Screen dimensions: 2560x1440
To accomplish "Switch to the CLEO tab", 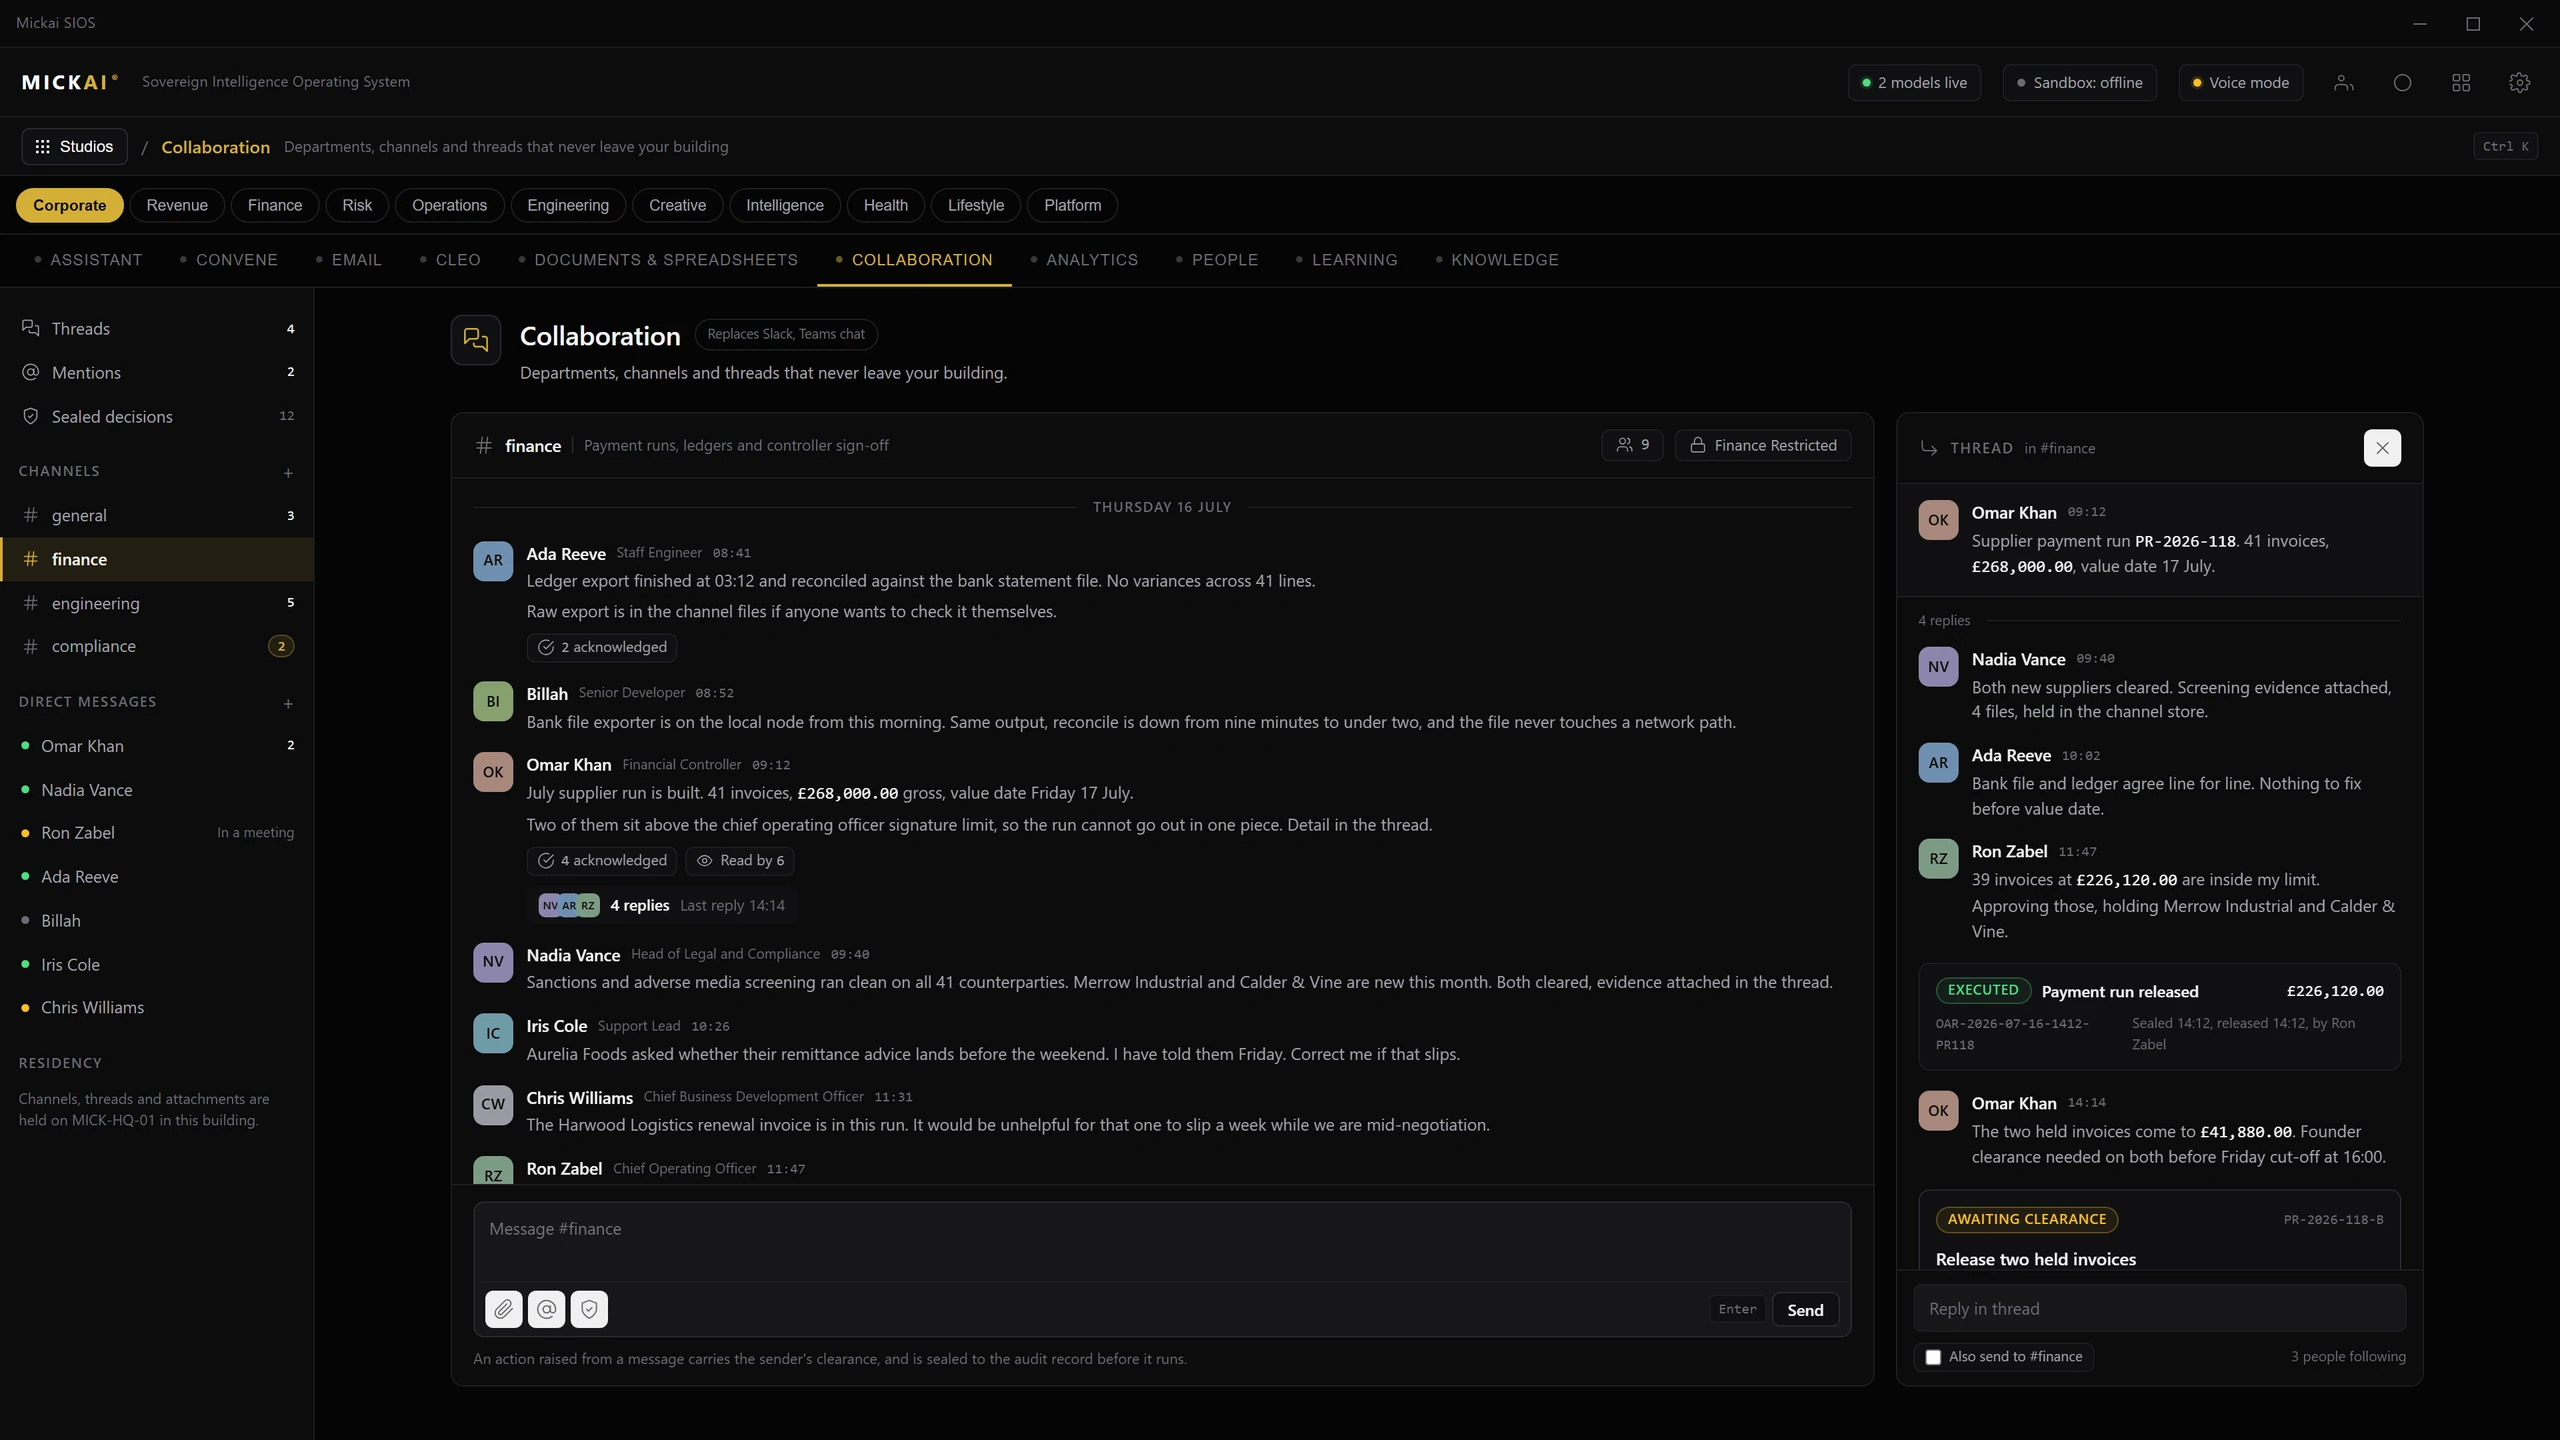I will (x=450, y=260).
